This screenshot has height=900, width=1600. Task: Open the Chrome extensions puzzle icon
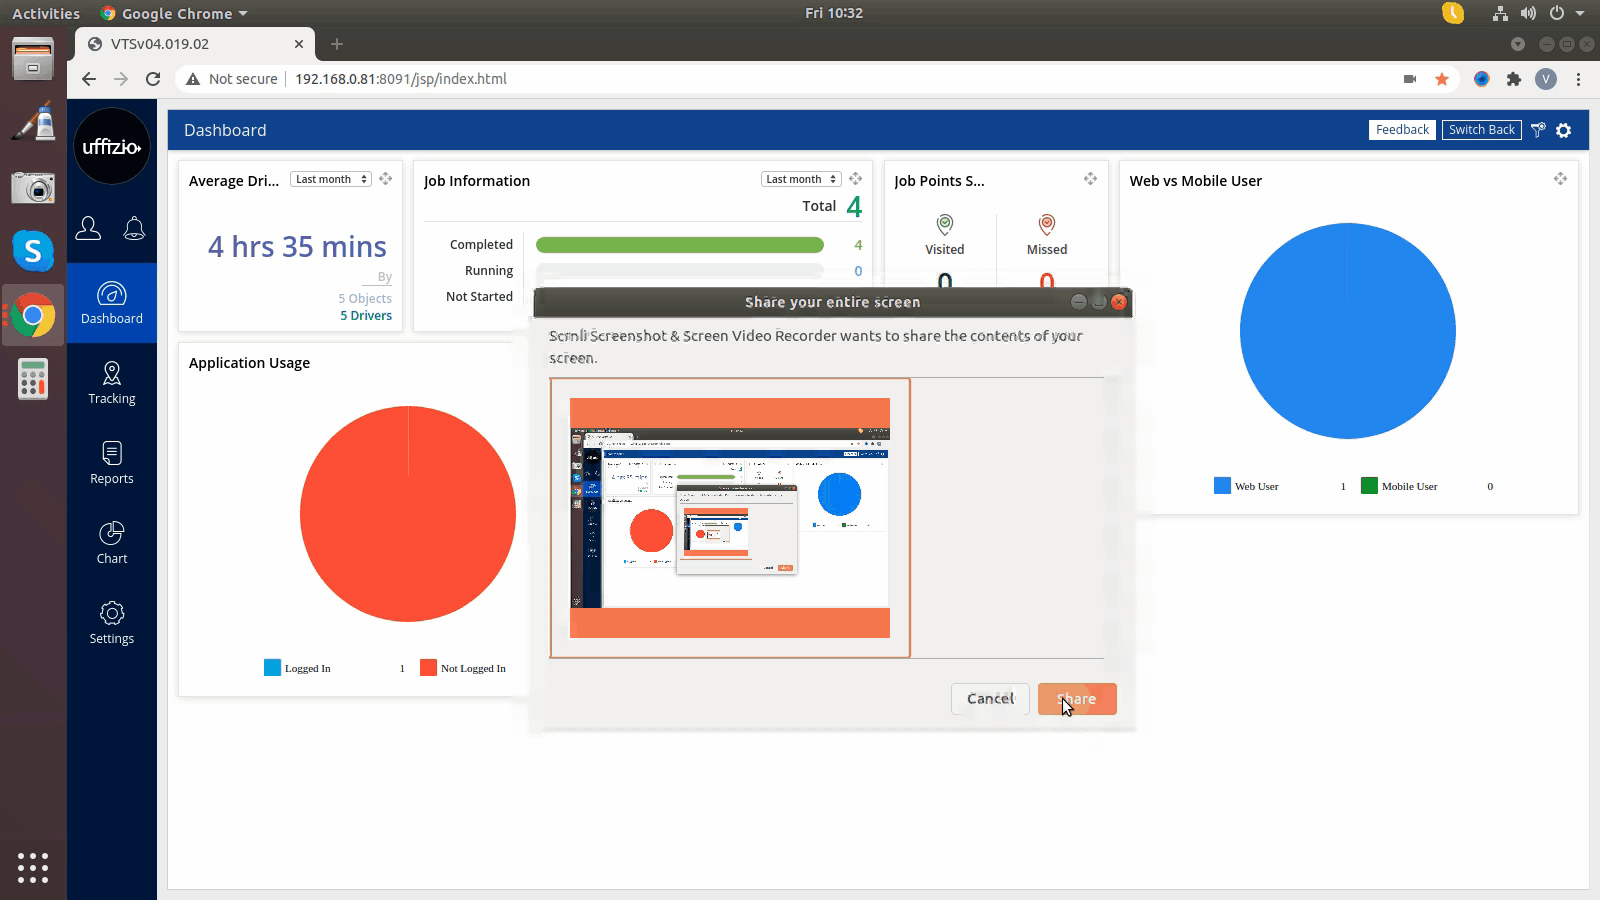point(1514,79)
